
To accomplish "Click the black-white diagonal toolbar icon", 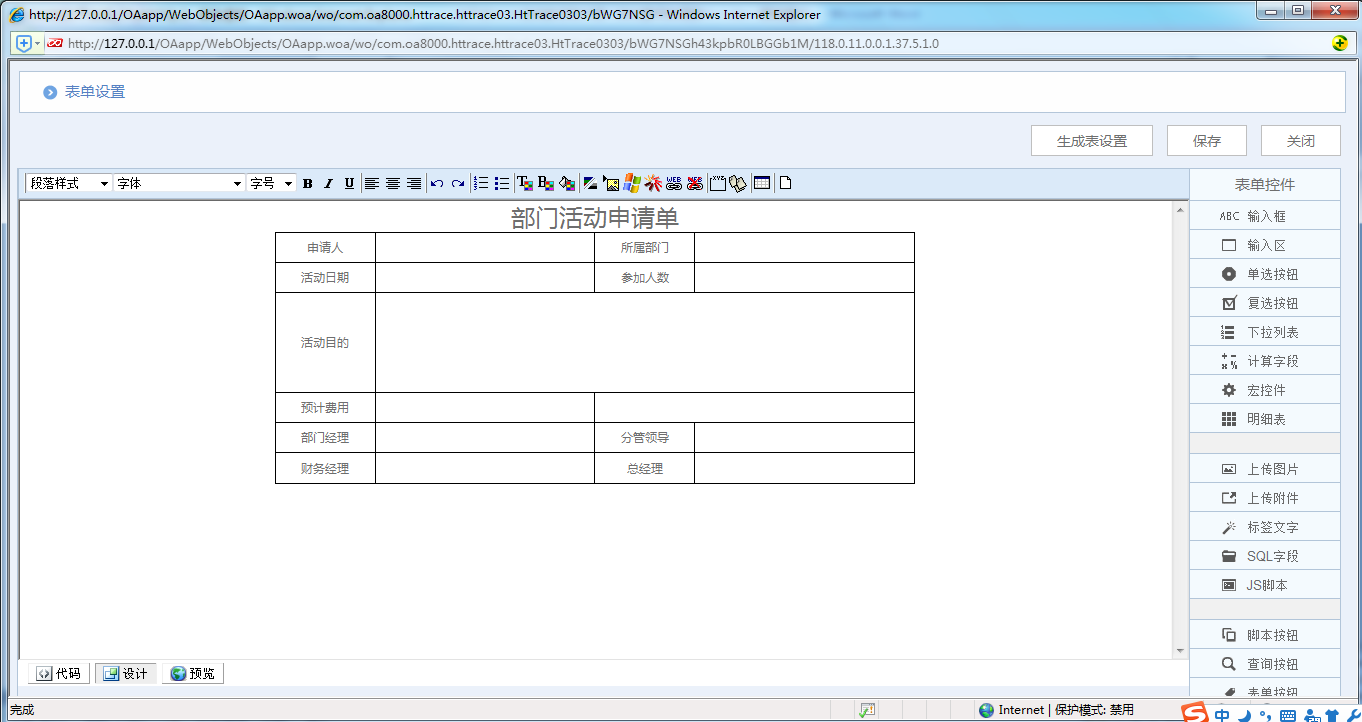I will click(x=590, y=183).
